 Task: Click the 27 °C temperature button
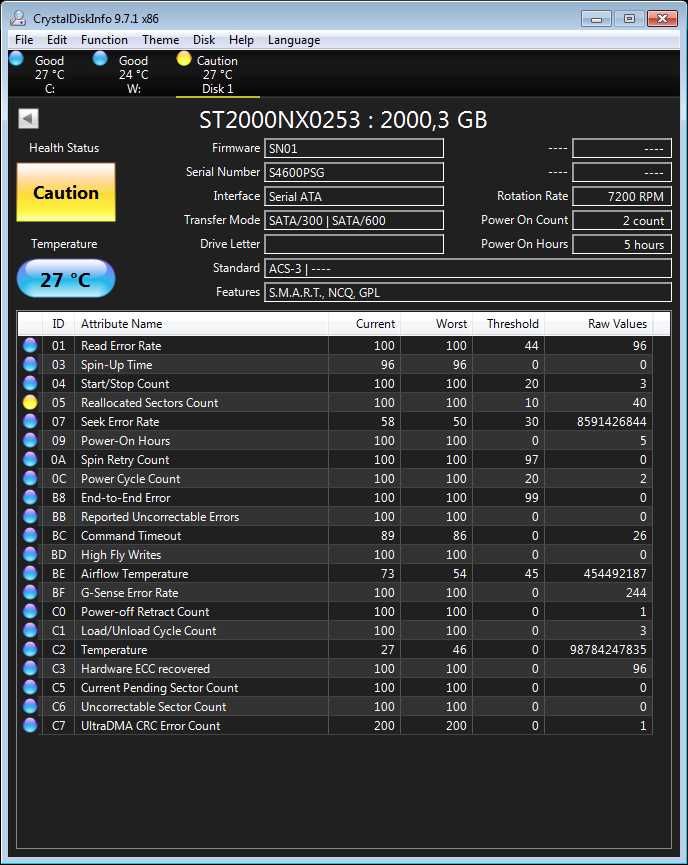click(66, 279)
